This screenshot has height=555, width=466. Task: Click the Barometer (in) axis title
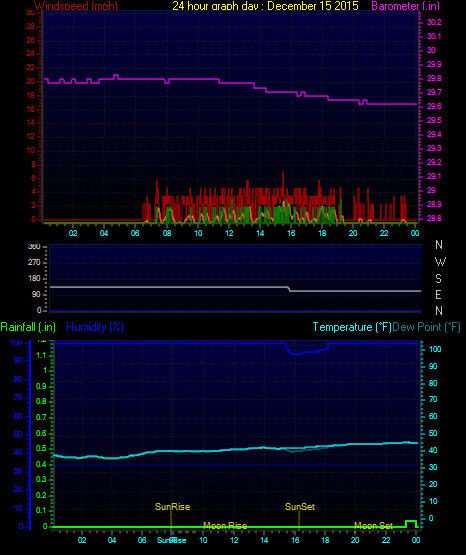[x=405, y=6]
